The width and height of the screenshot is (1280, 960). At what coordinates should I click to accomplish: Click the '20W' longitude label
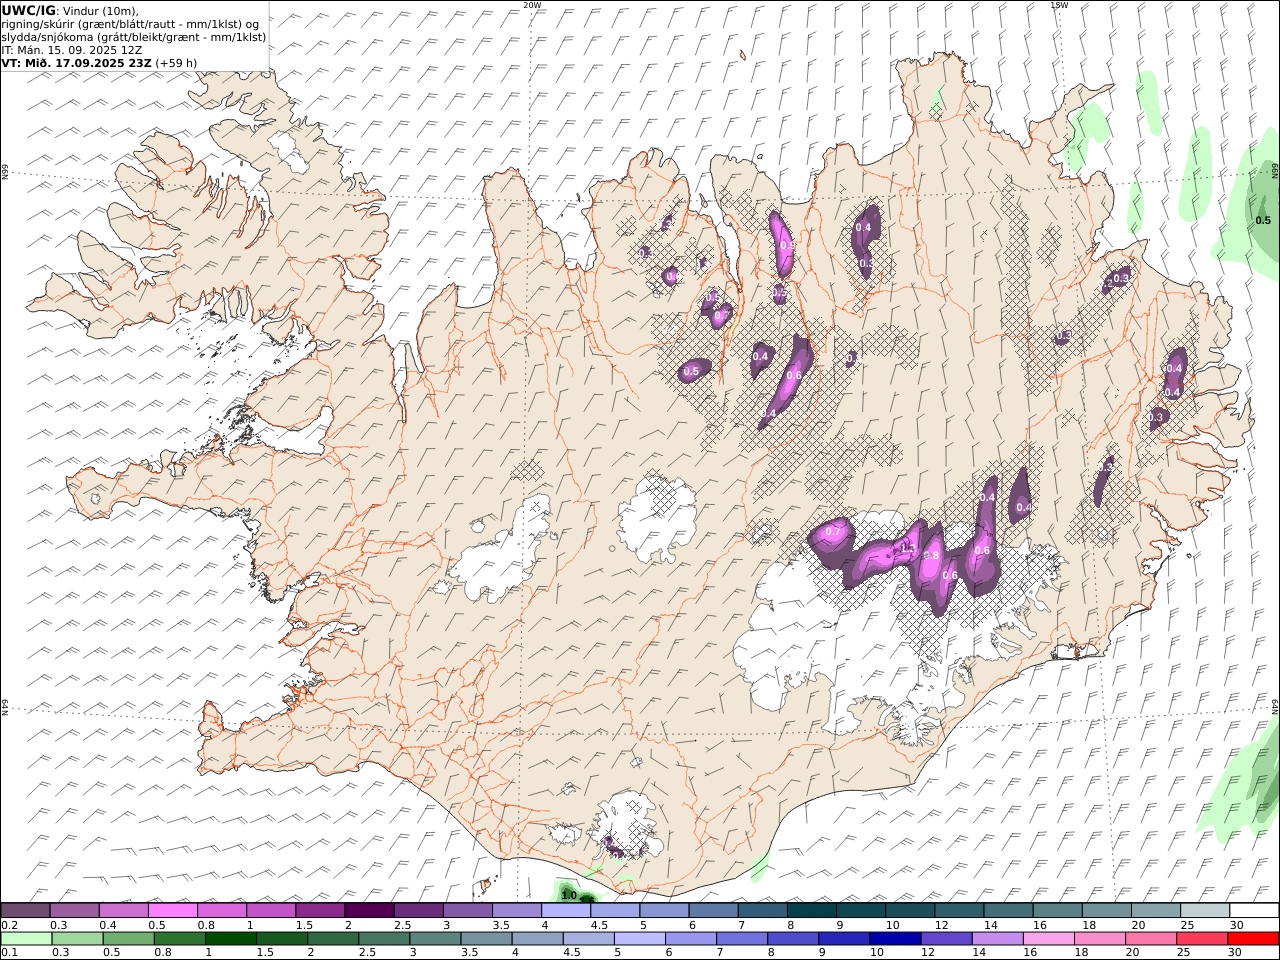click(x=532, y=5)
